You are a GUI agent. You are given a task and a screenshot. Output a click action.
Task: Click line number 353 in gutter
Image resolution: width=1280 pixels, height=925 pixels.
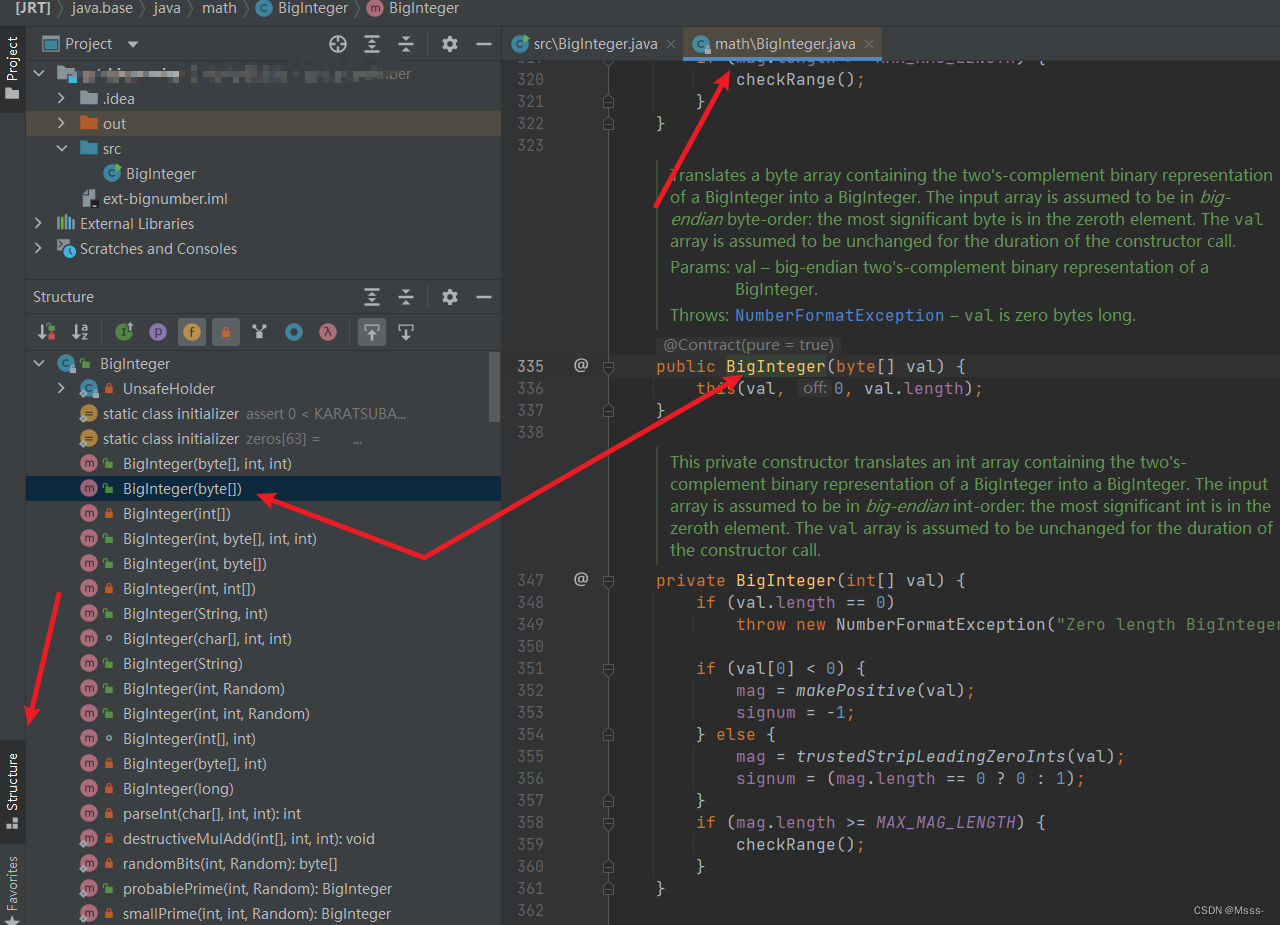(x=531, y=712)
